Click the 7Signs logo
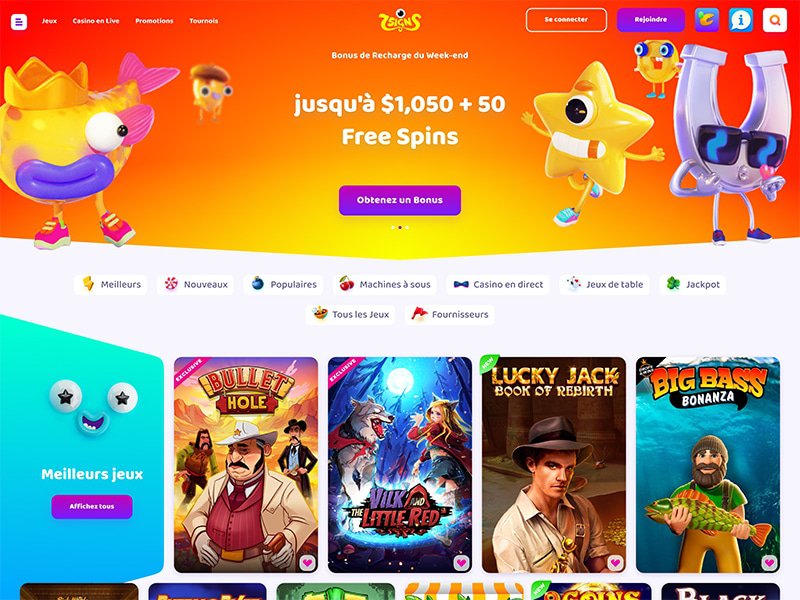Image resolution: width=800 pixels, height=600 pixels. pyautogui.click(x=400, y=21)
